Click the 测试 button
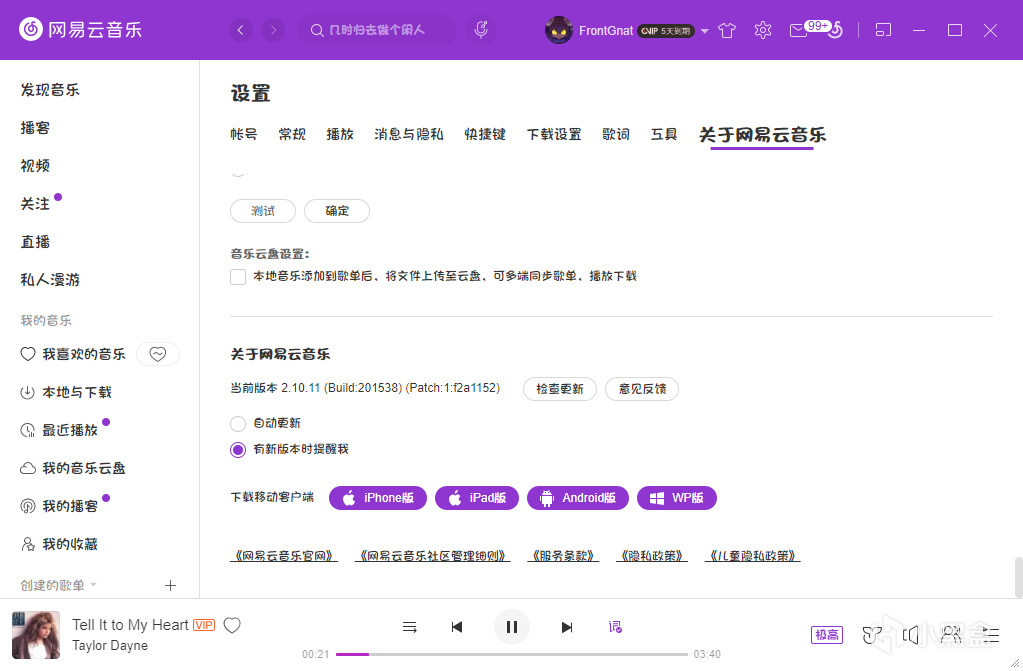Image resolution: width=1023 pixels, height=671 pixels. 263,211
